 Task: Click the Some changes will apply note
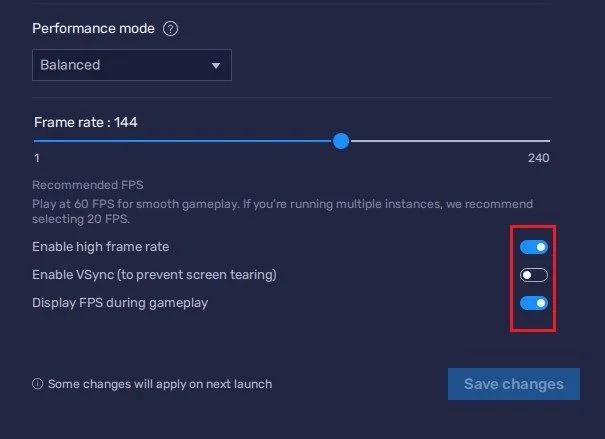160,384
